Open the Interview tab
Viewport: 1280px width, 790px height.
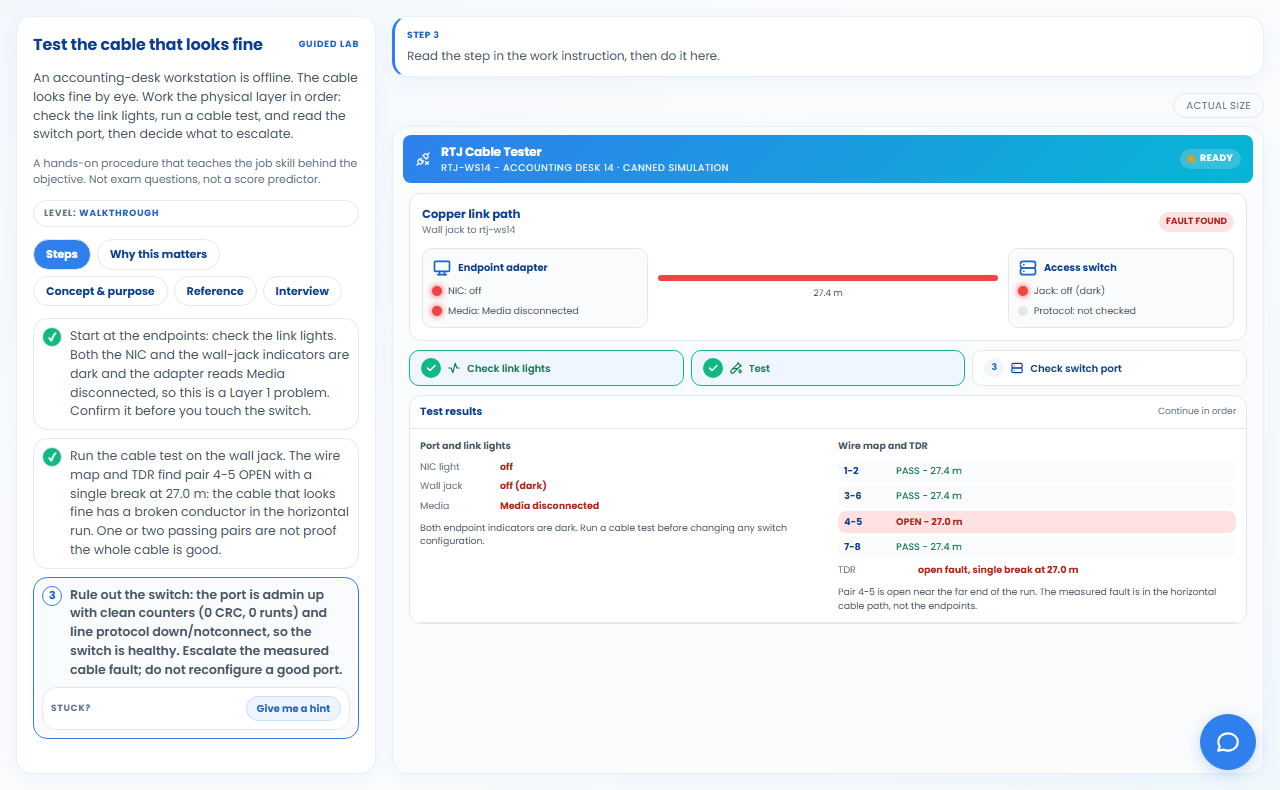point(302,291)
